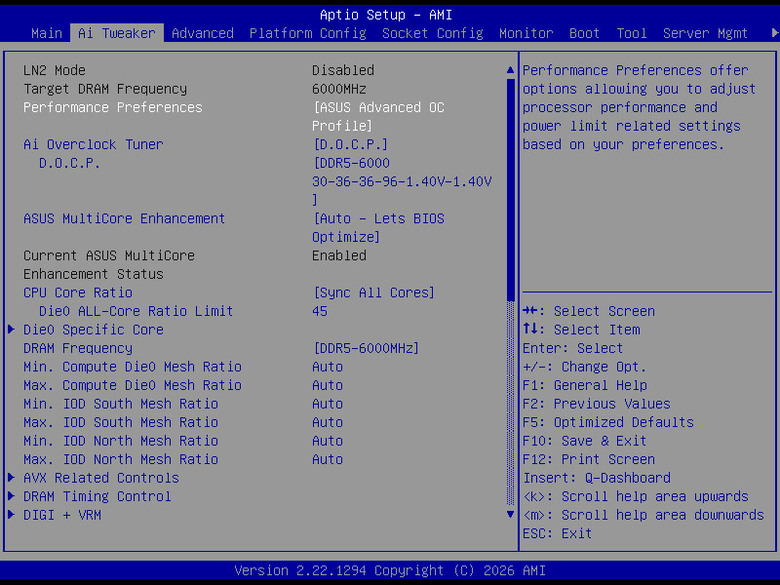Switch to the Main tab
The image size is (780, 585).
coord(47,33)
